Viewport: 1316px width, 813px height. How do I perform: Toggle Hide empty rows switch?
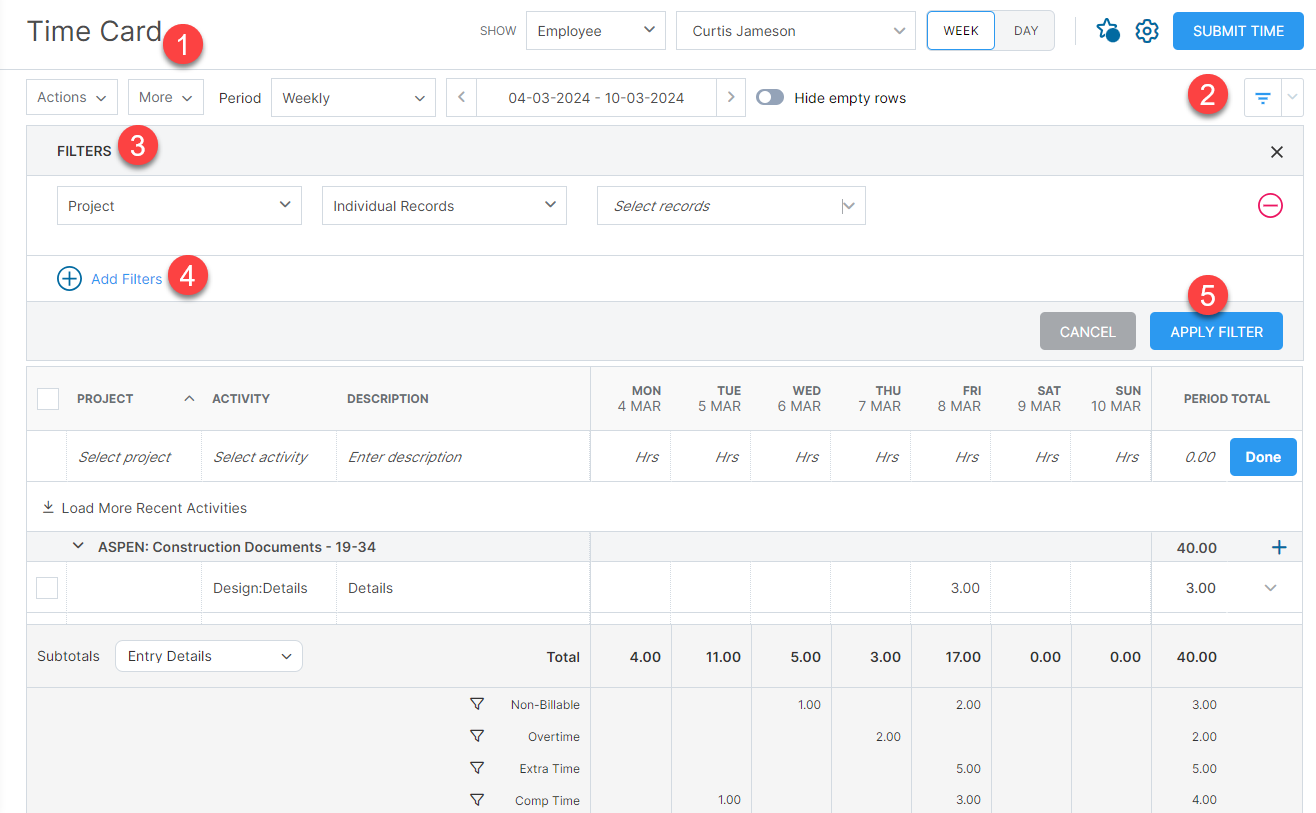click(x=770, y=98)
